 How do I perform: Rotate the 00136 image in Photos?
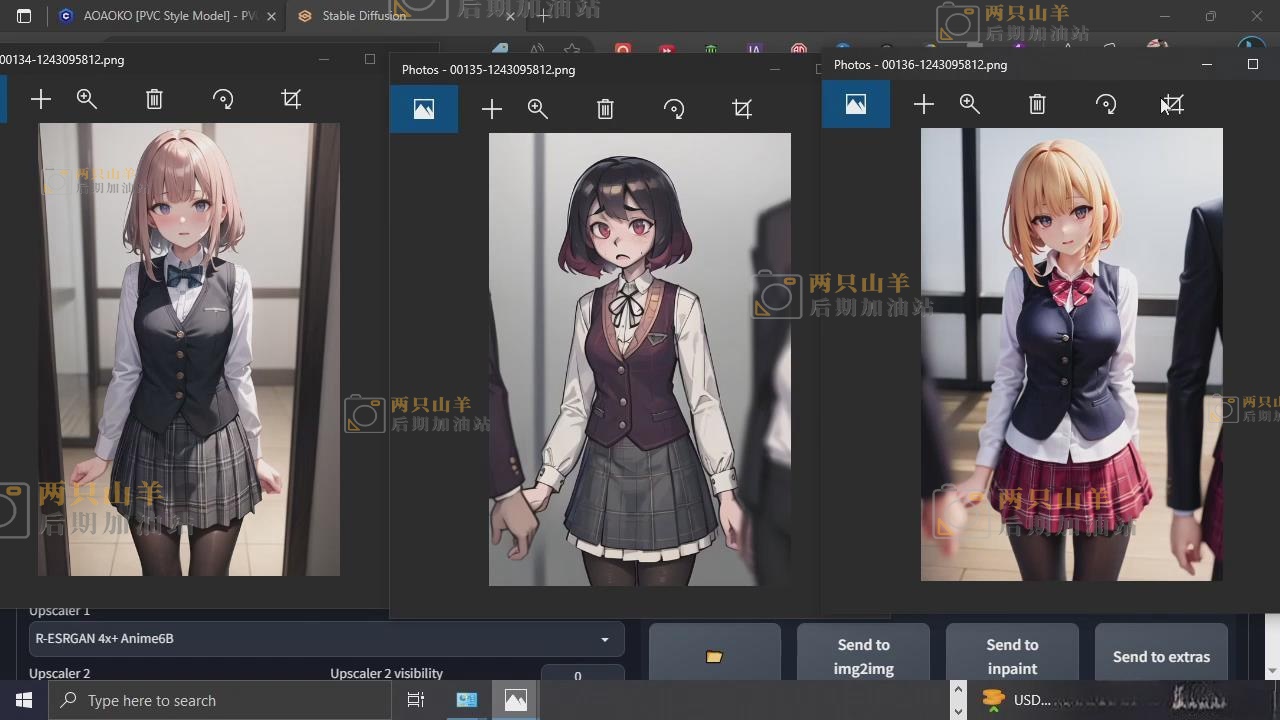tap(1106, 104)
